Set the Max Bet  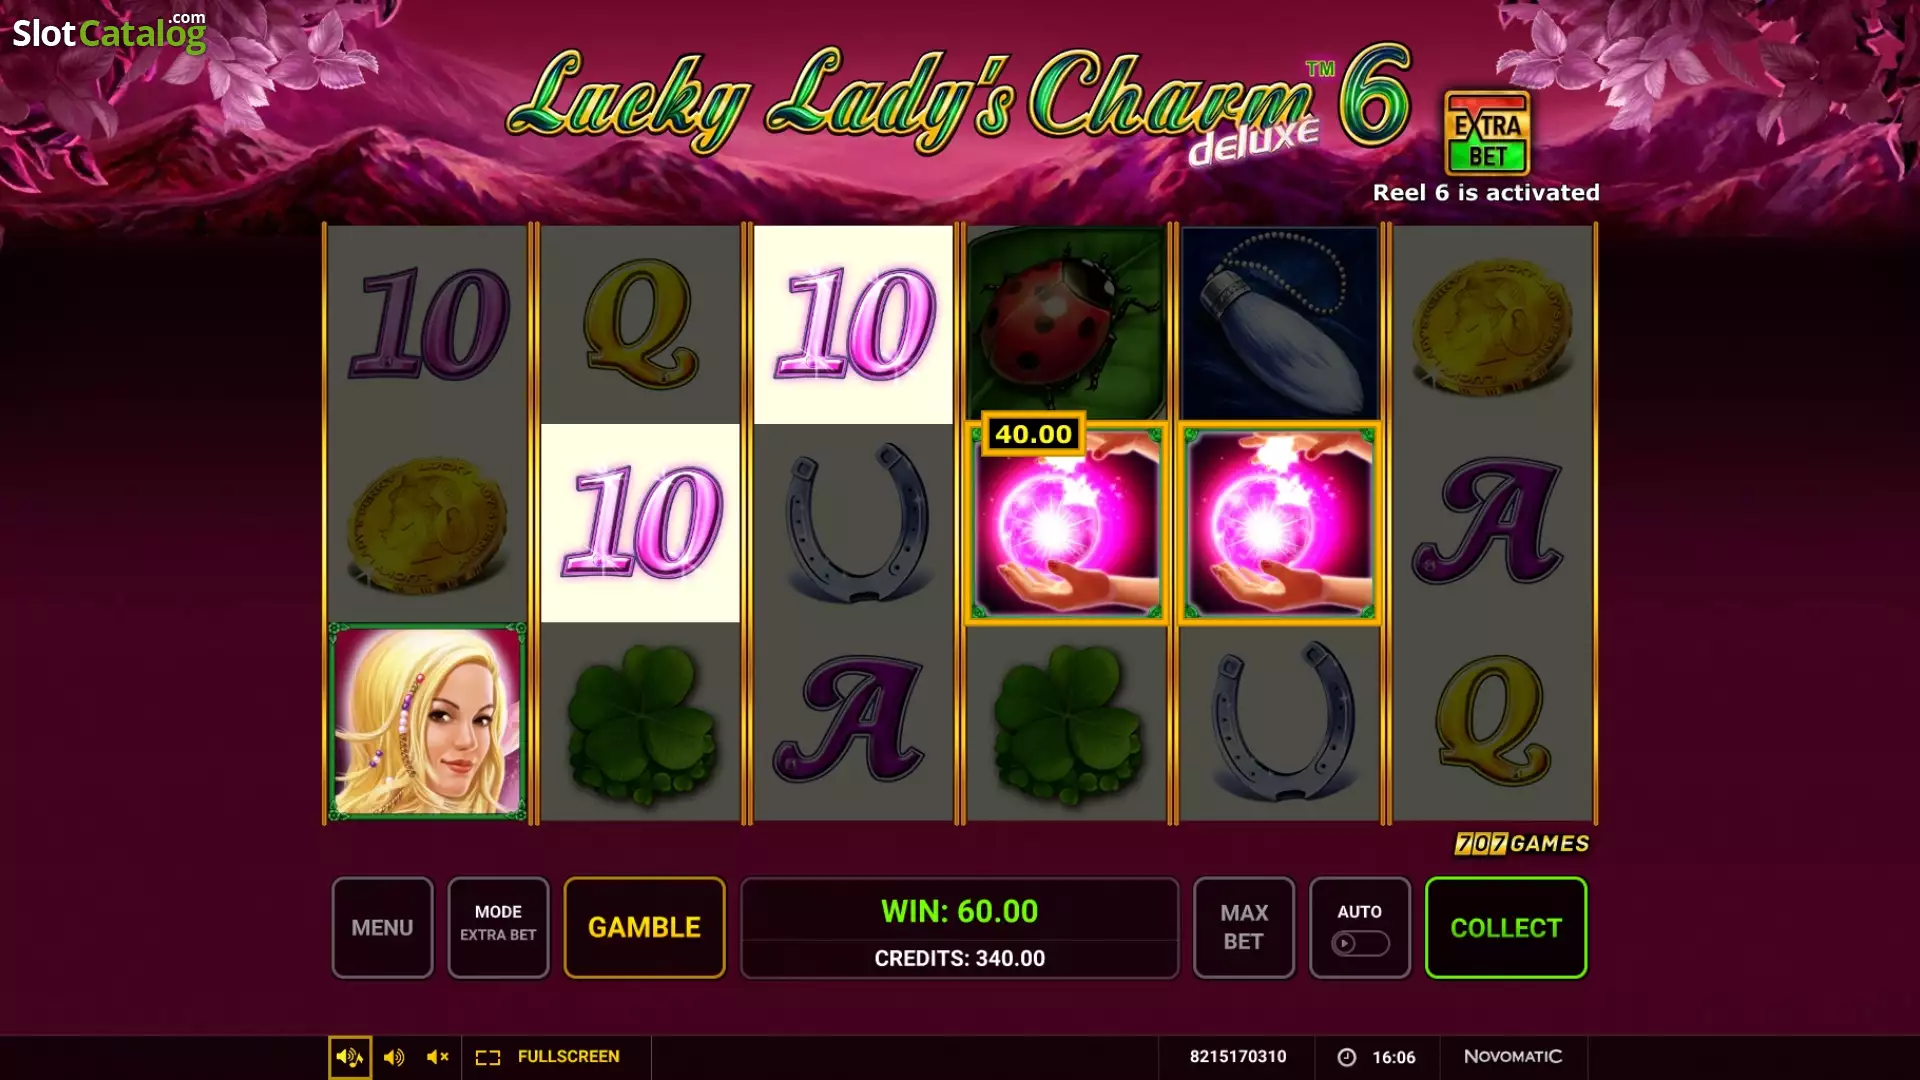tap(1244, 927)
